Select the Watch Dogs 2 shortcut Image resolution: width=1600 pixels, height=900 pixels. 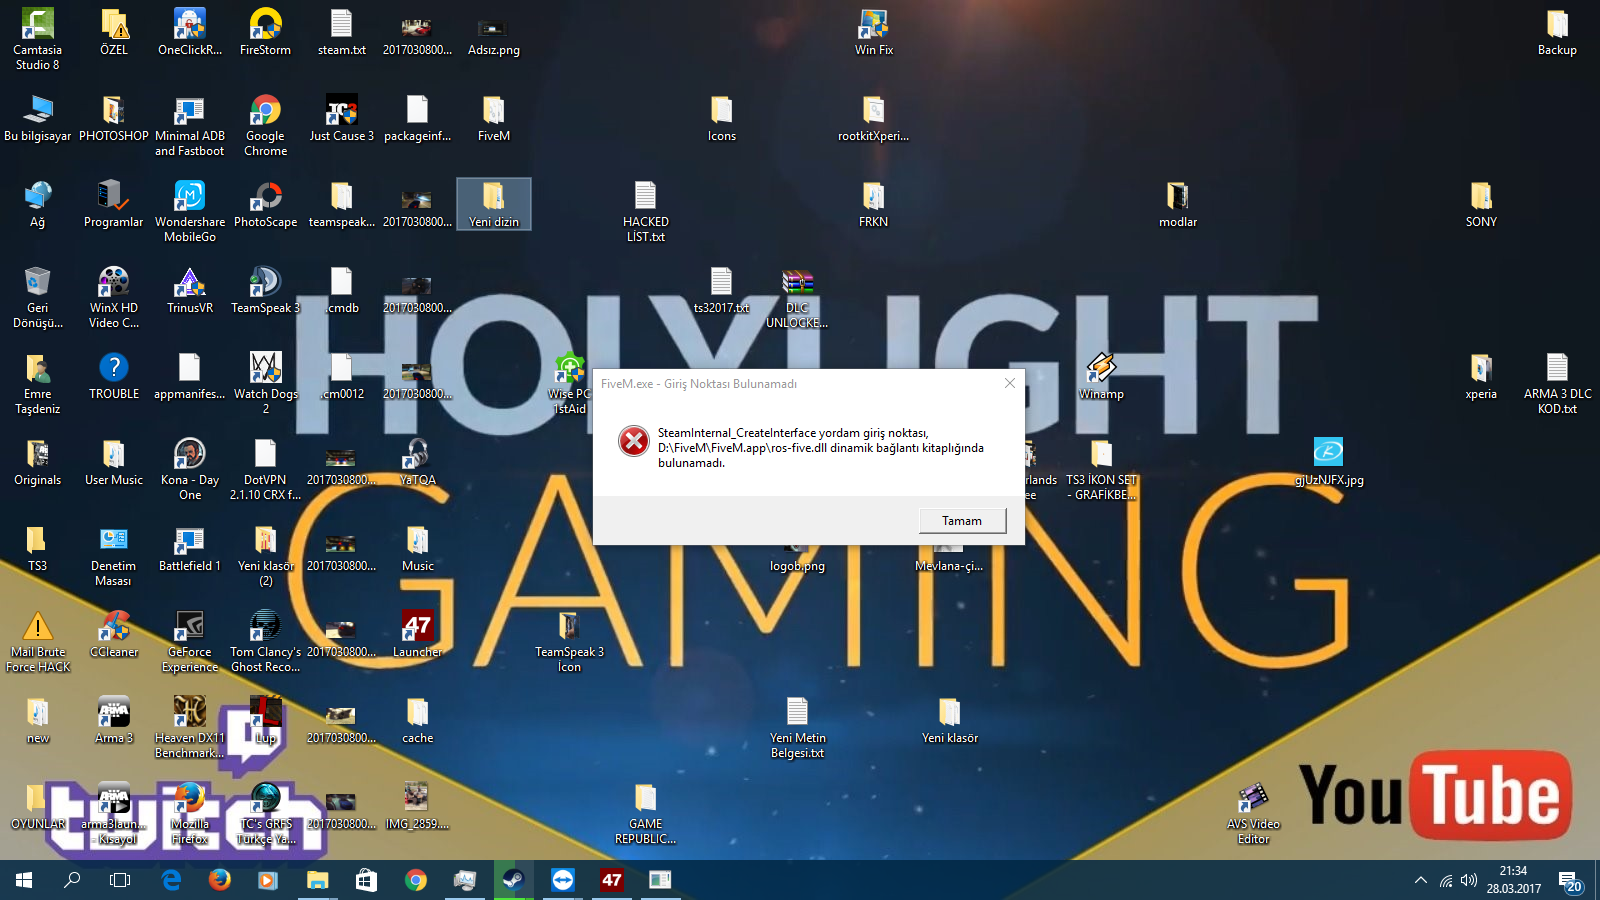point(265,384)
